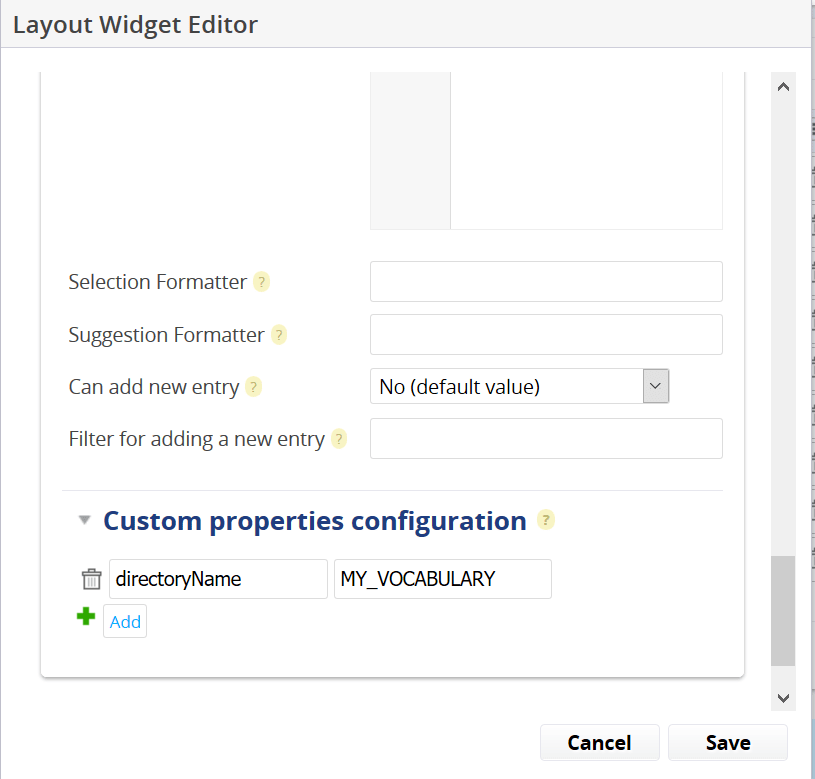Click the directoryName property key field
The width and height of the screenshot is (815, 779).
[x=218, y=579]
